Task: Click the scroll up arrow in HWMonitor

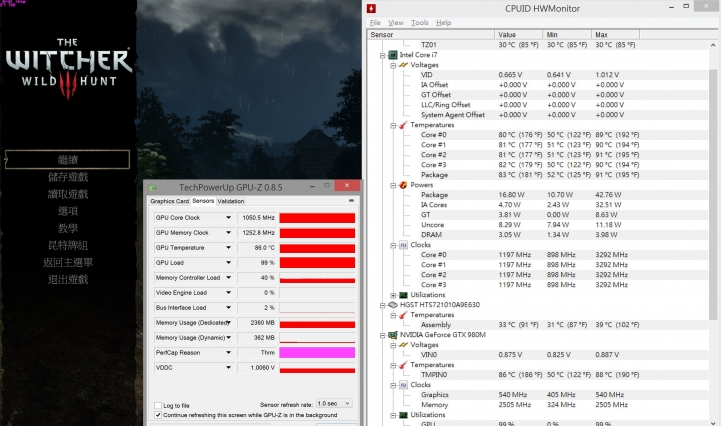Action: click(713, 45)
